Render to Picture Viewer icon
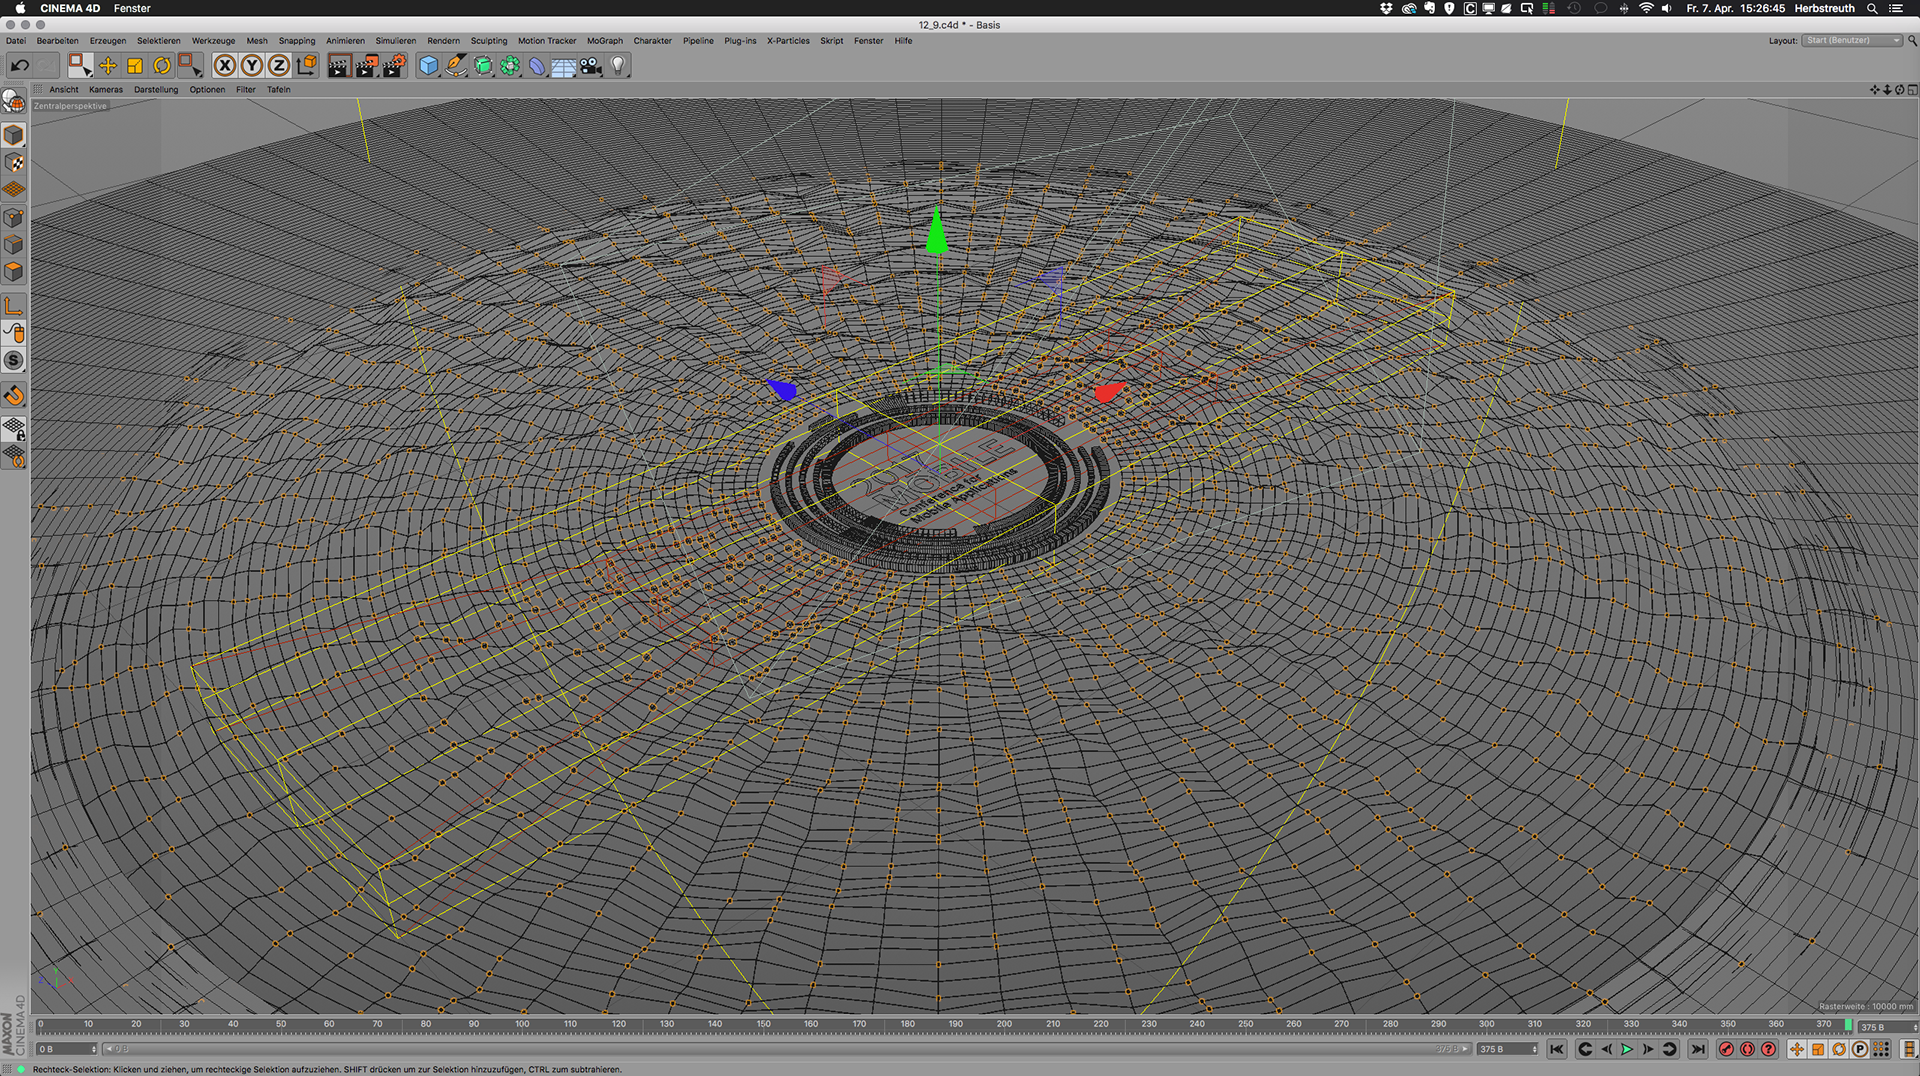The image size is (1920, 1076). pyautogui.click(x=366, y=66)
